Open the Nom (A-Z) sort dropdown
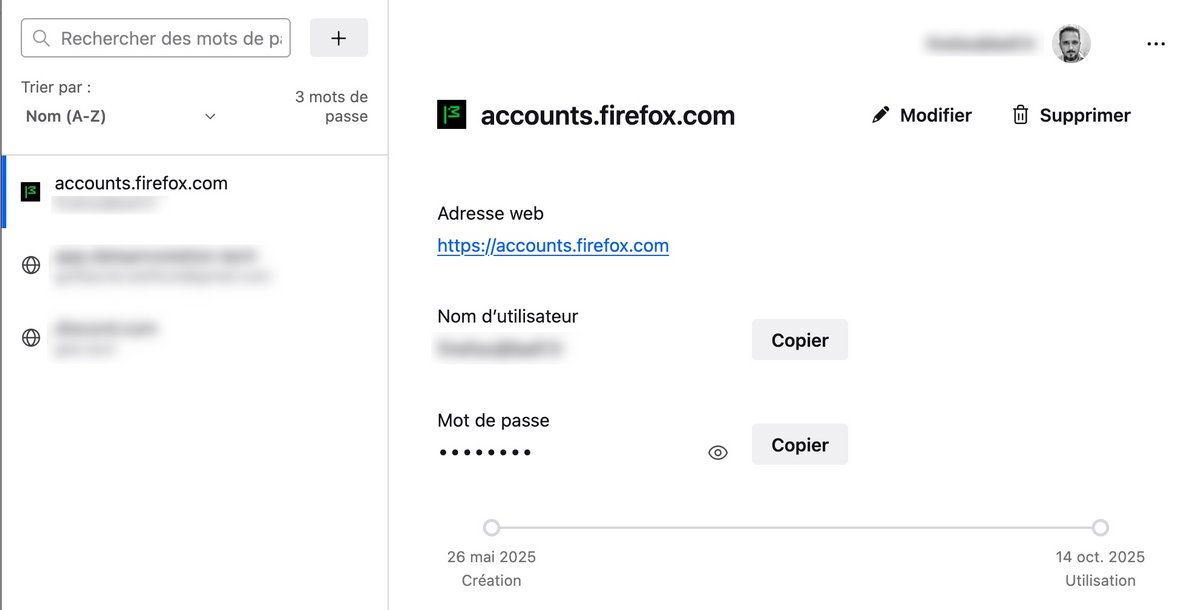 pyautogui.click(x=120, y=116)
